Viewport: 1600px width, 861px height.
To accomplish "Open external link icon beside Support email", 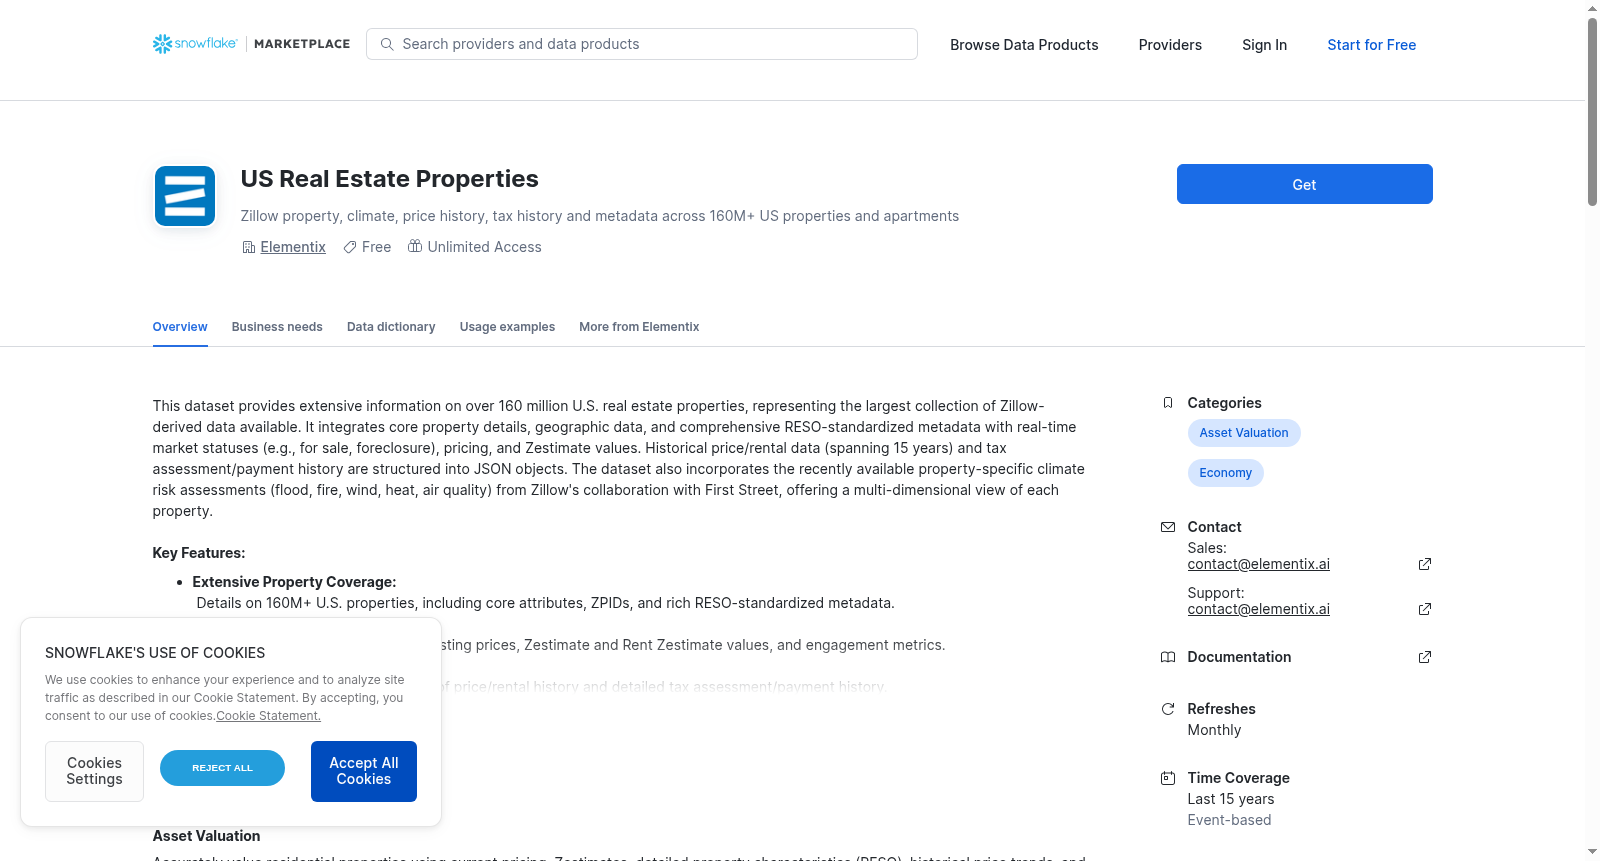I will tap(1425, 609).
